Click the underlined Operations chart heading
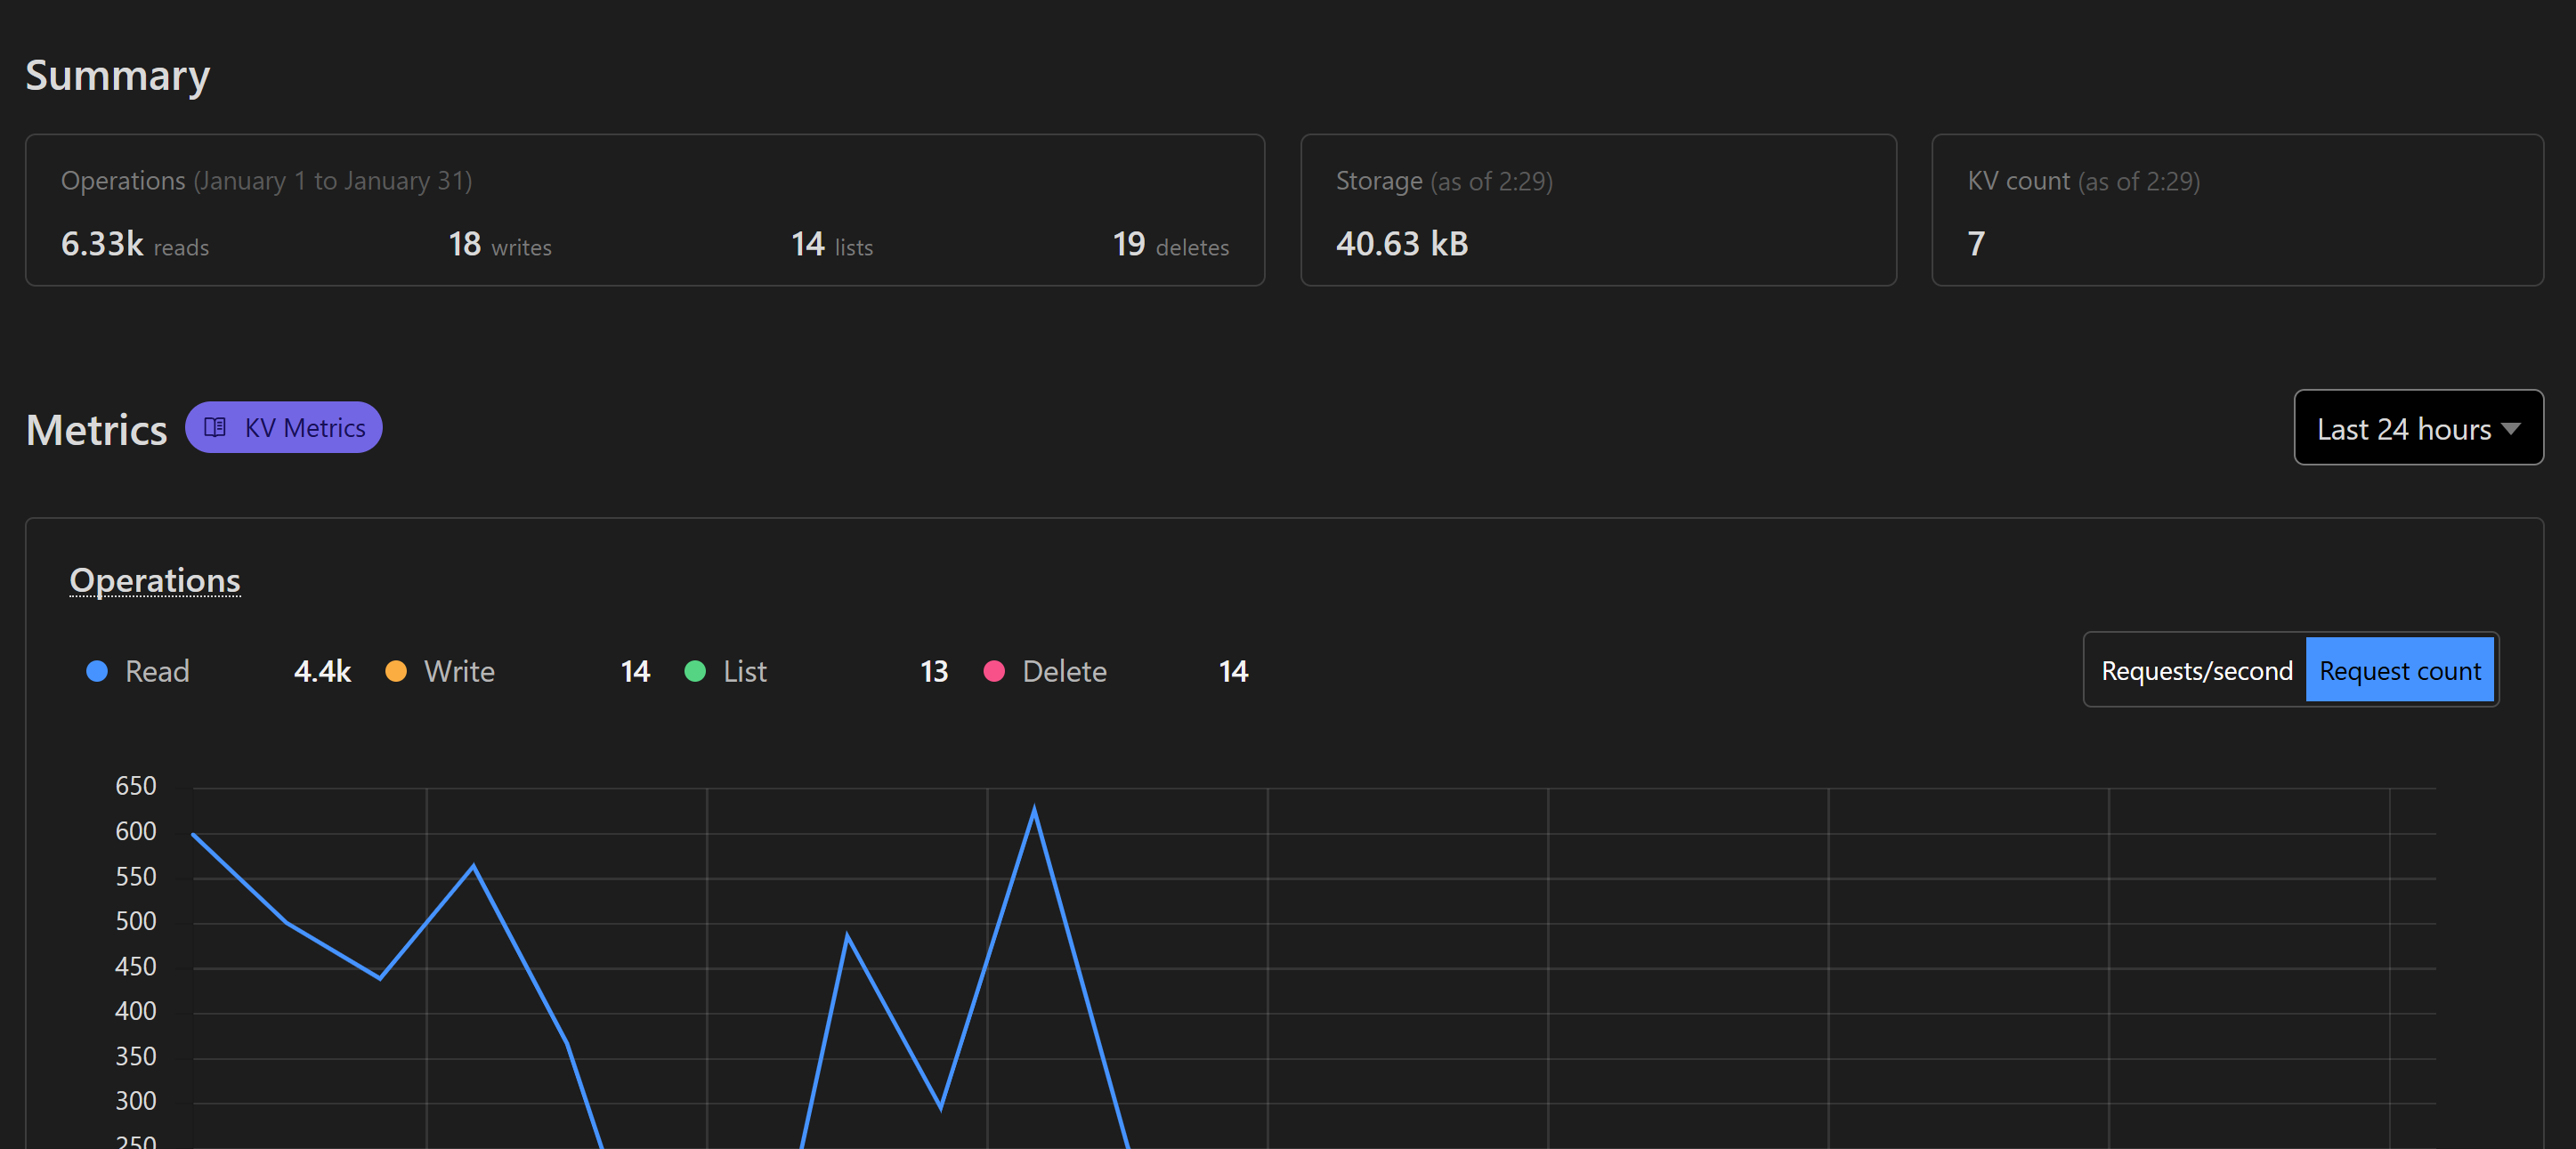This screenshot has height=1149, width=2576. point(155,580)
